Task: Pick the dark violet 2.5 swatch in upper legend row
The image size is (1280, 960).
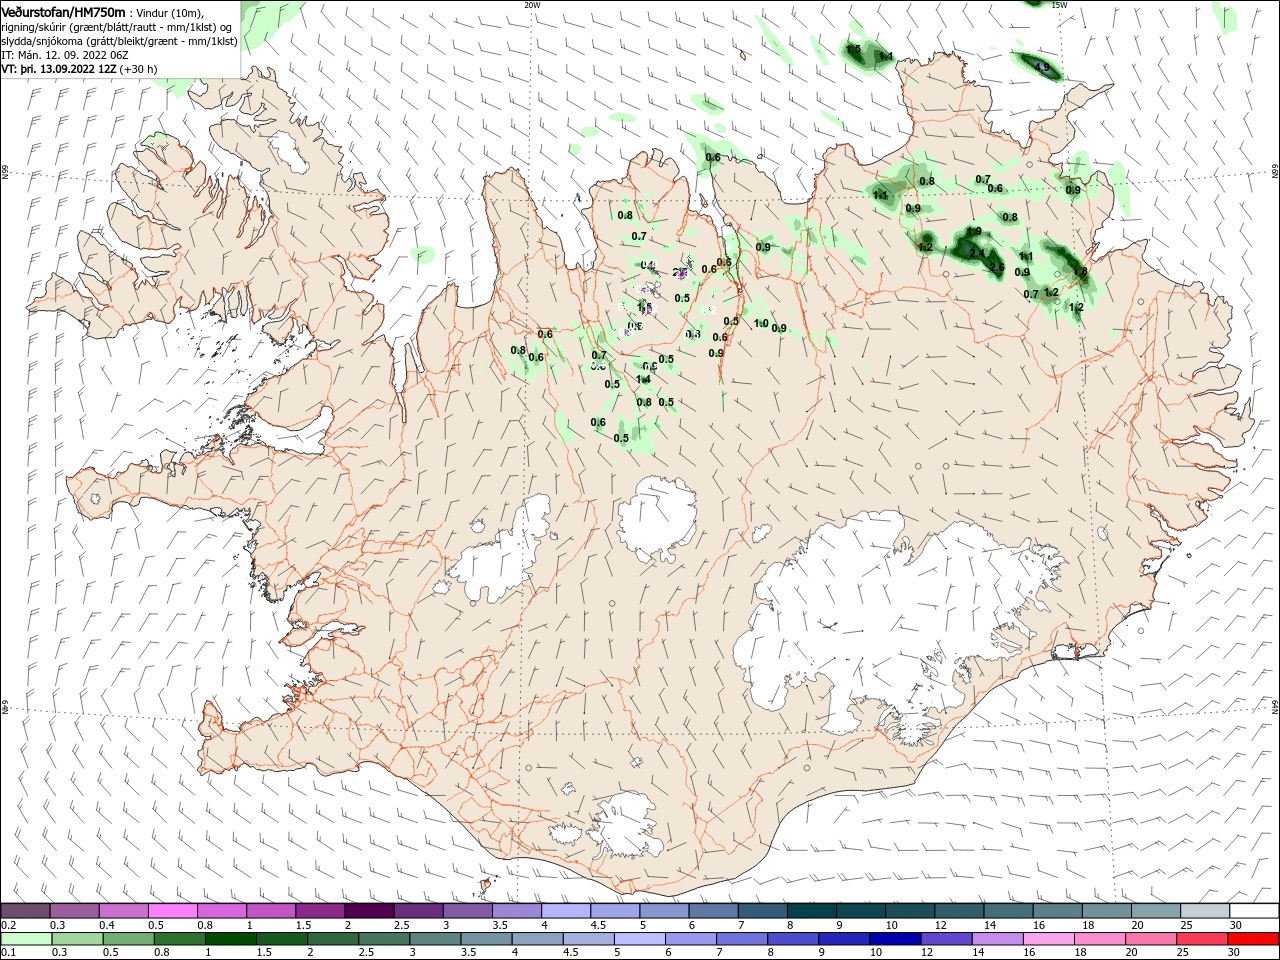Action: 418,911
